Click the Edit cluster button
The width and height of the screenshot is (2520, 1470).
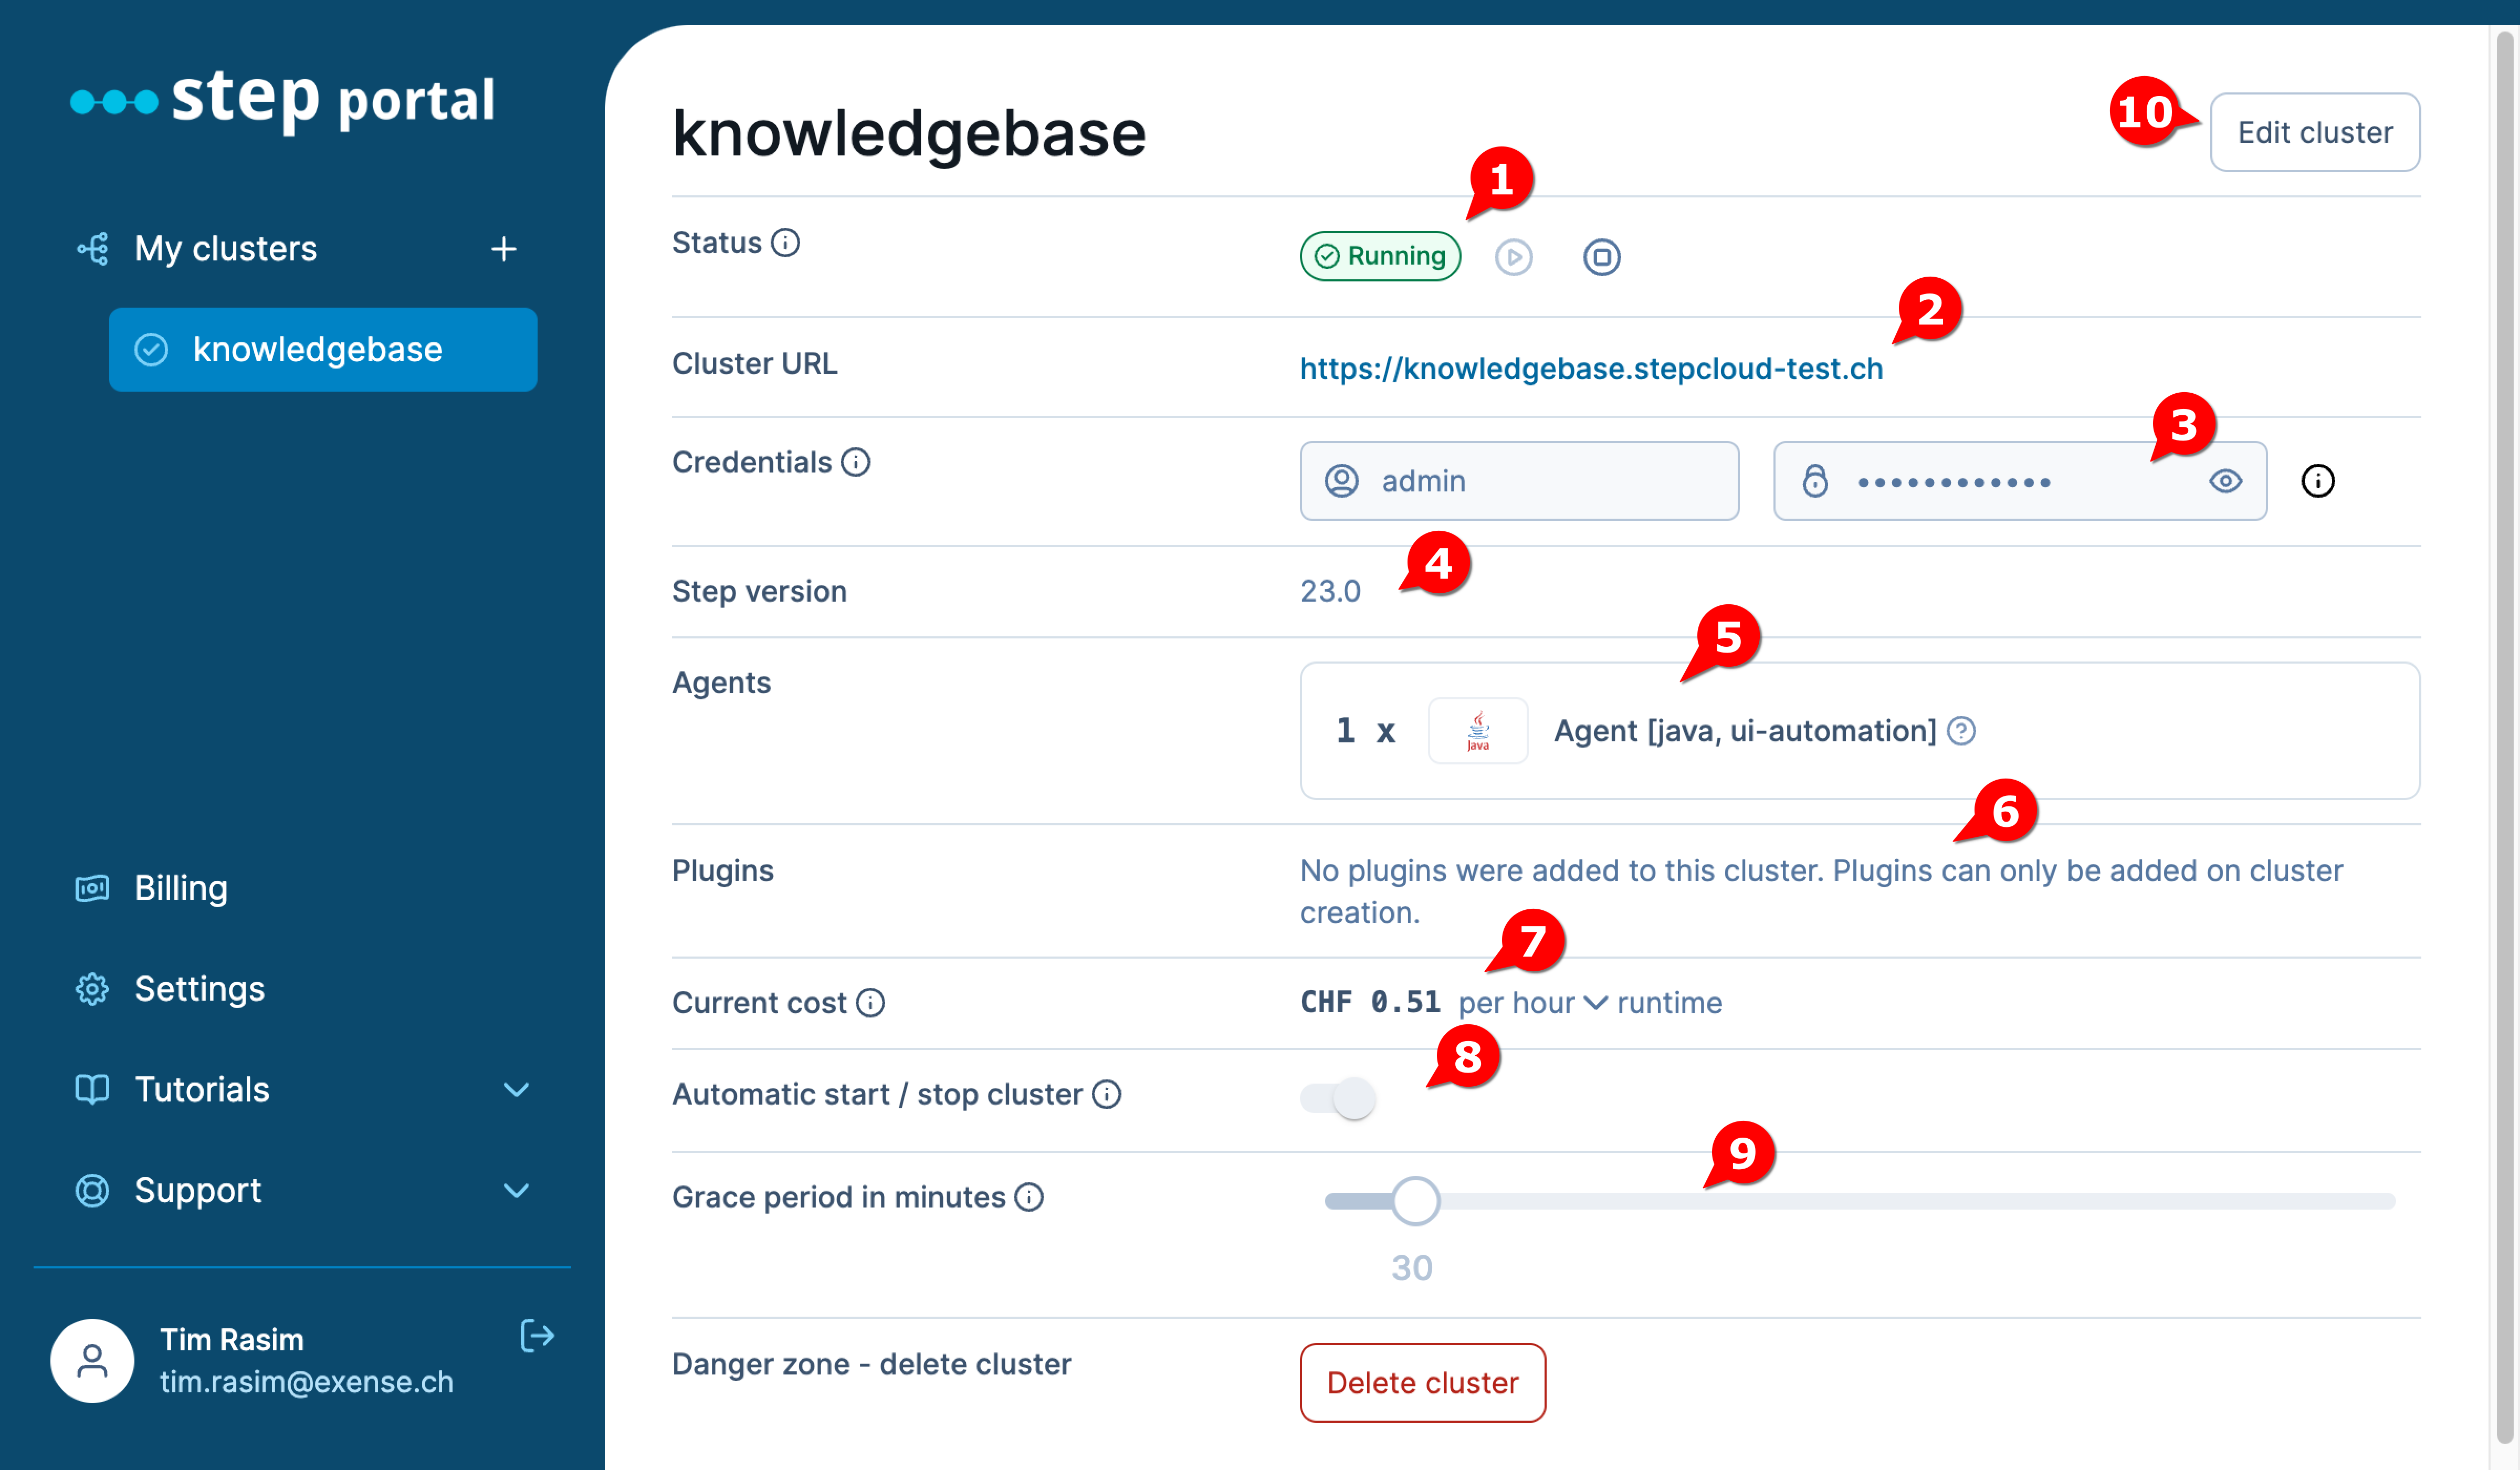tap(2315, 131)
